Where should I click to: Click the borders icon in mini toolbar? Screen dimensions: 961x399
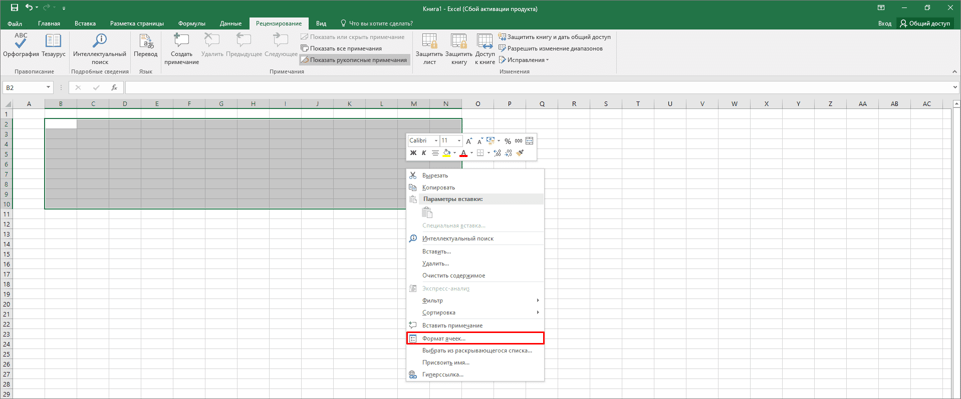point(481,153)
